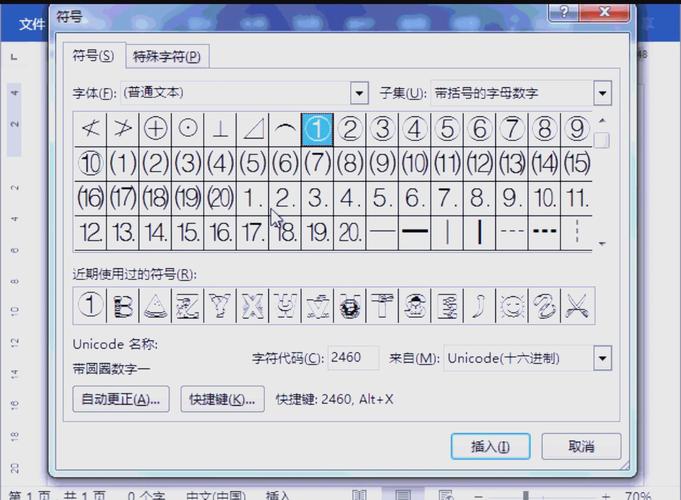Click the zoom in plus button in status bar

pos(606,496)
